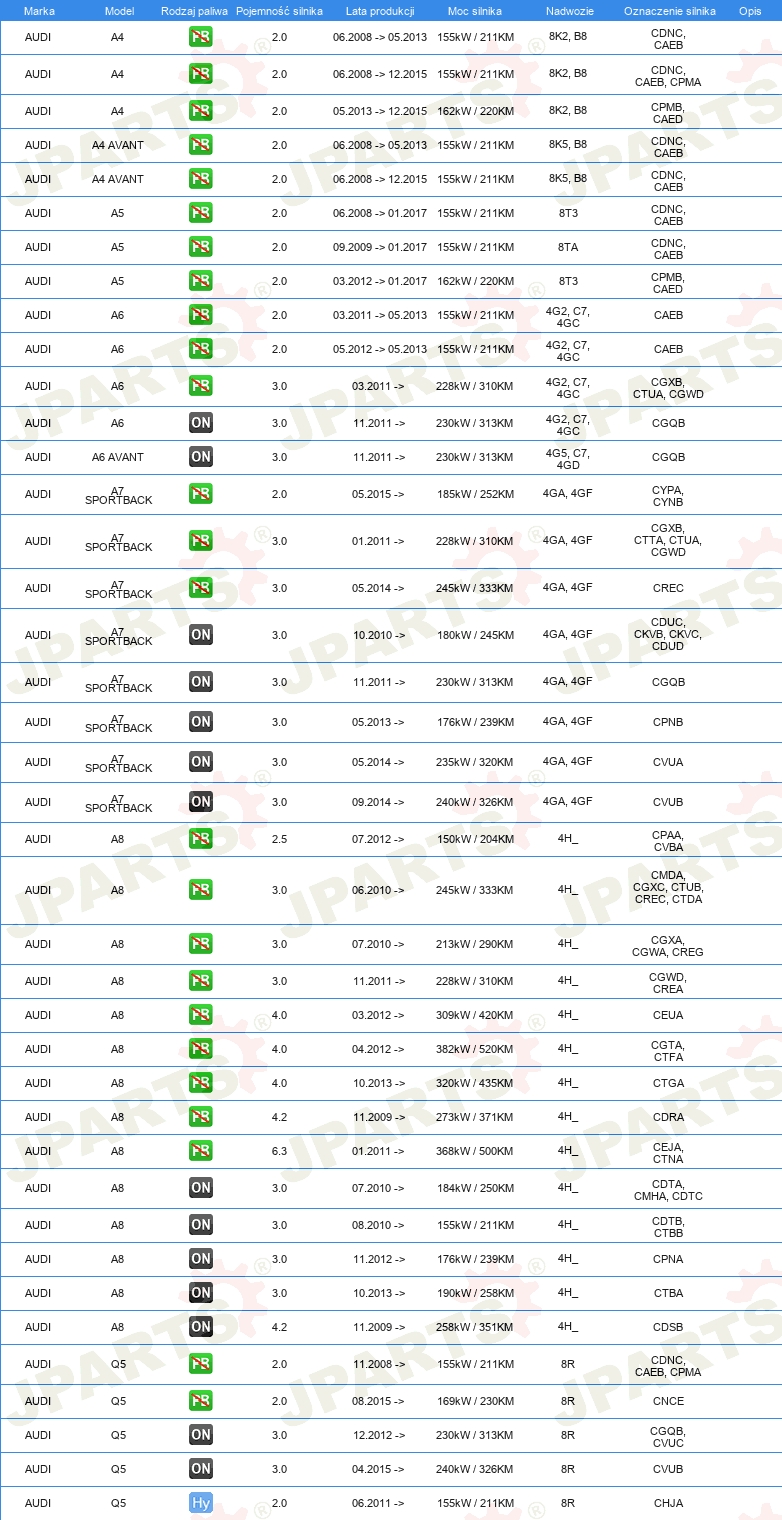Viewport: 782px width, 1520px height.
Task: Click the Pojemność silnika column header
Action: tap(279, 11)
